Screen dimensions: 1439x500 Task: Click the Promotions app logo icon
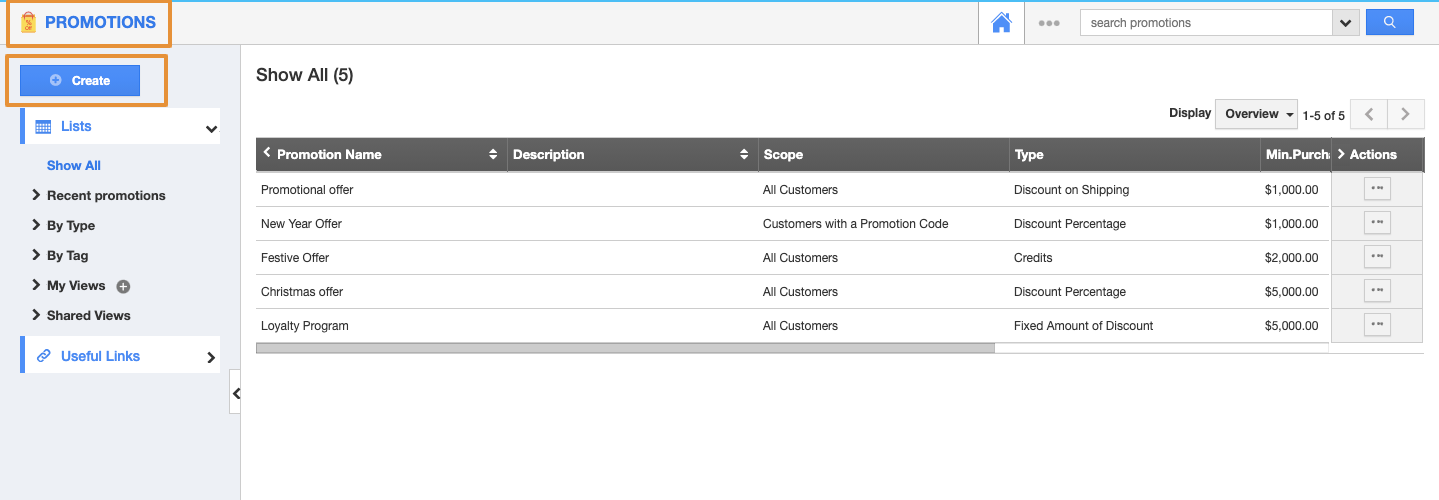click(28, 22)
